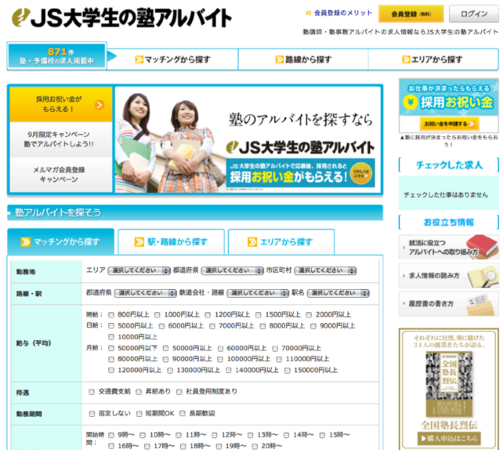Viewport: 503px width, 450px height.
Task: Check 昇給あり checkbox
Action: (139, 392)
